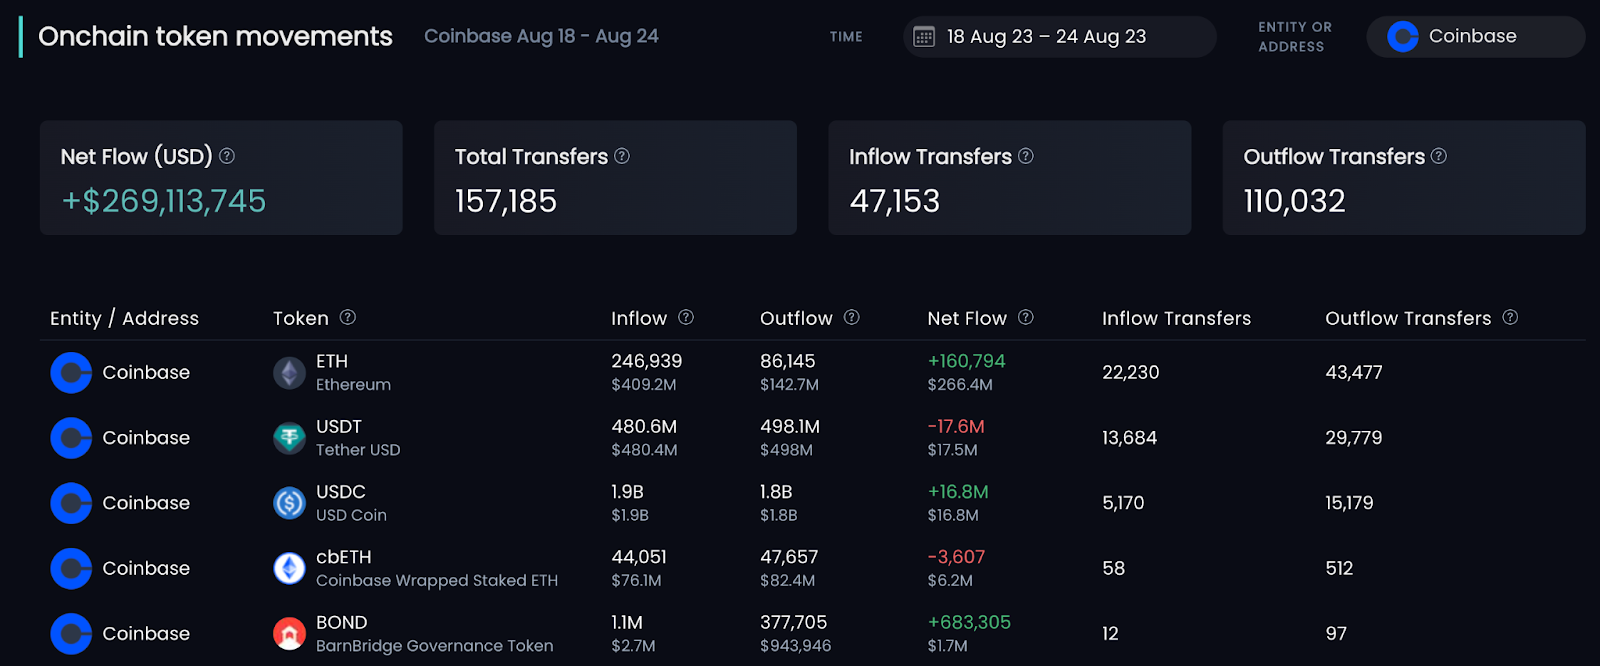Show help for Total Transfers card

pyautogui.click(x=622, y=156)
